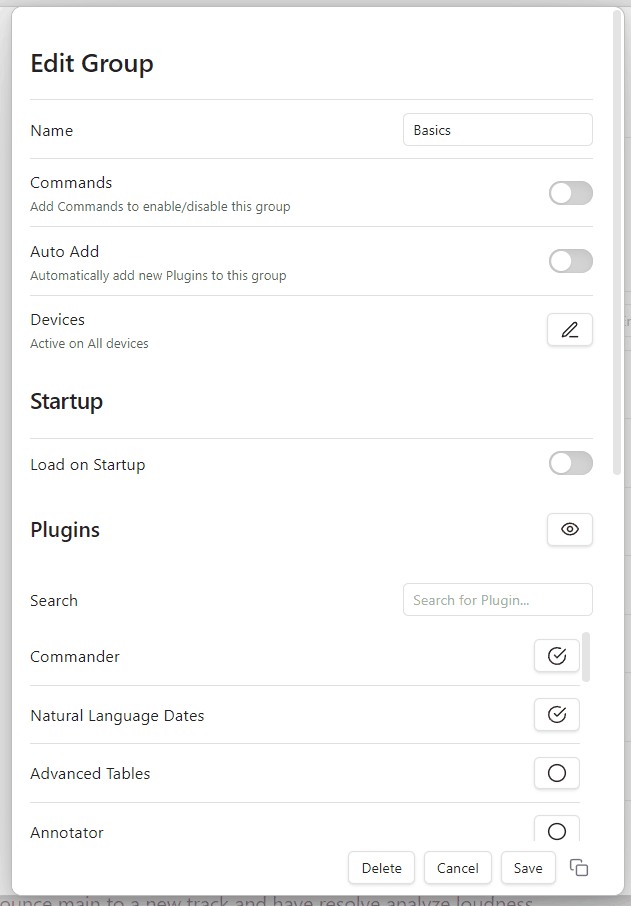This screenshot has width=631, height=906.
Task: Click the eye icon beside Plugins heading
Action: pyautogui.click(x=570, y=530)
